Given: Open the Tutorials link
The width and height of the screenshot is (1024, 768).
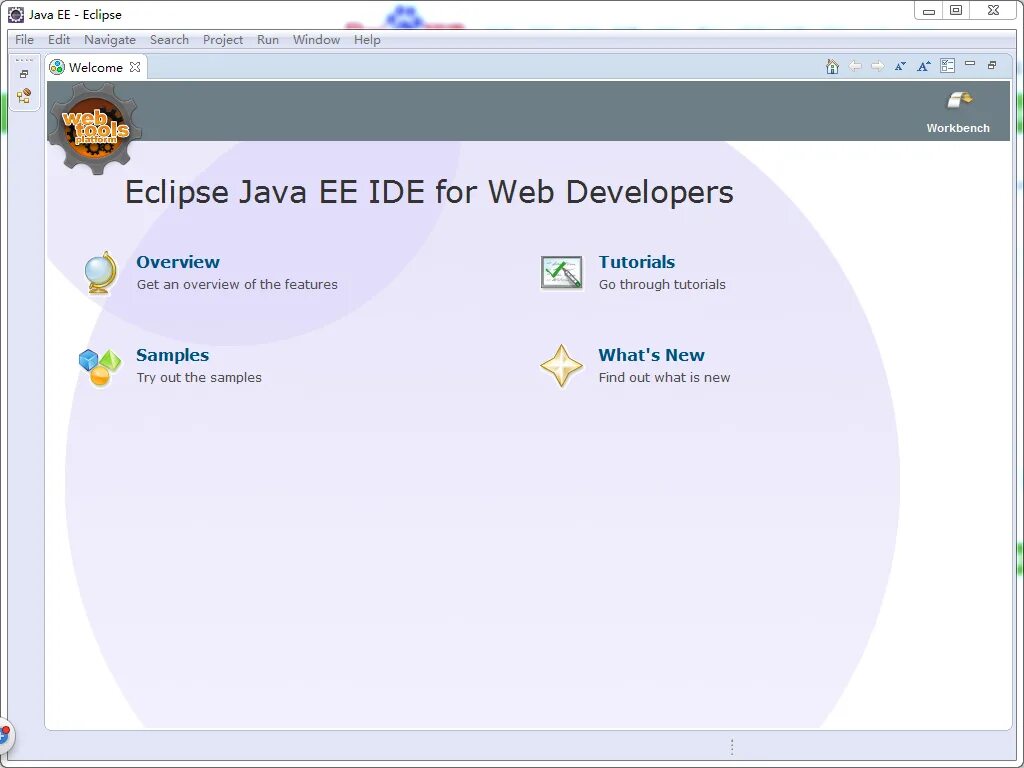Looking at the screenshot, I should (x=637, y=262).
